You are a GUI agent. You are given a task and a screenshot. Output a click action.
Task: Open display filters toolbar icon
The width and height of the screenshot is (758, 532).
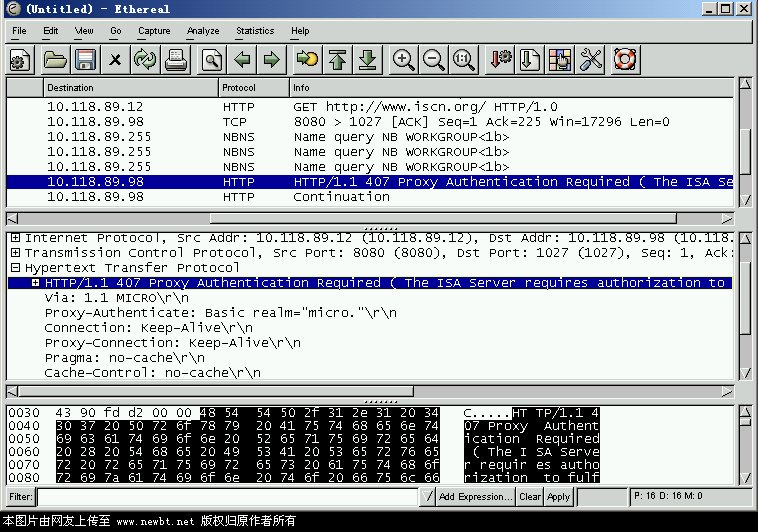(x=530, y=60)
